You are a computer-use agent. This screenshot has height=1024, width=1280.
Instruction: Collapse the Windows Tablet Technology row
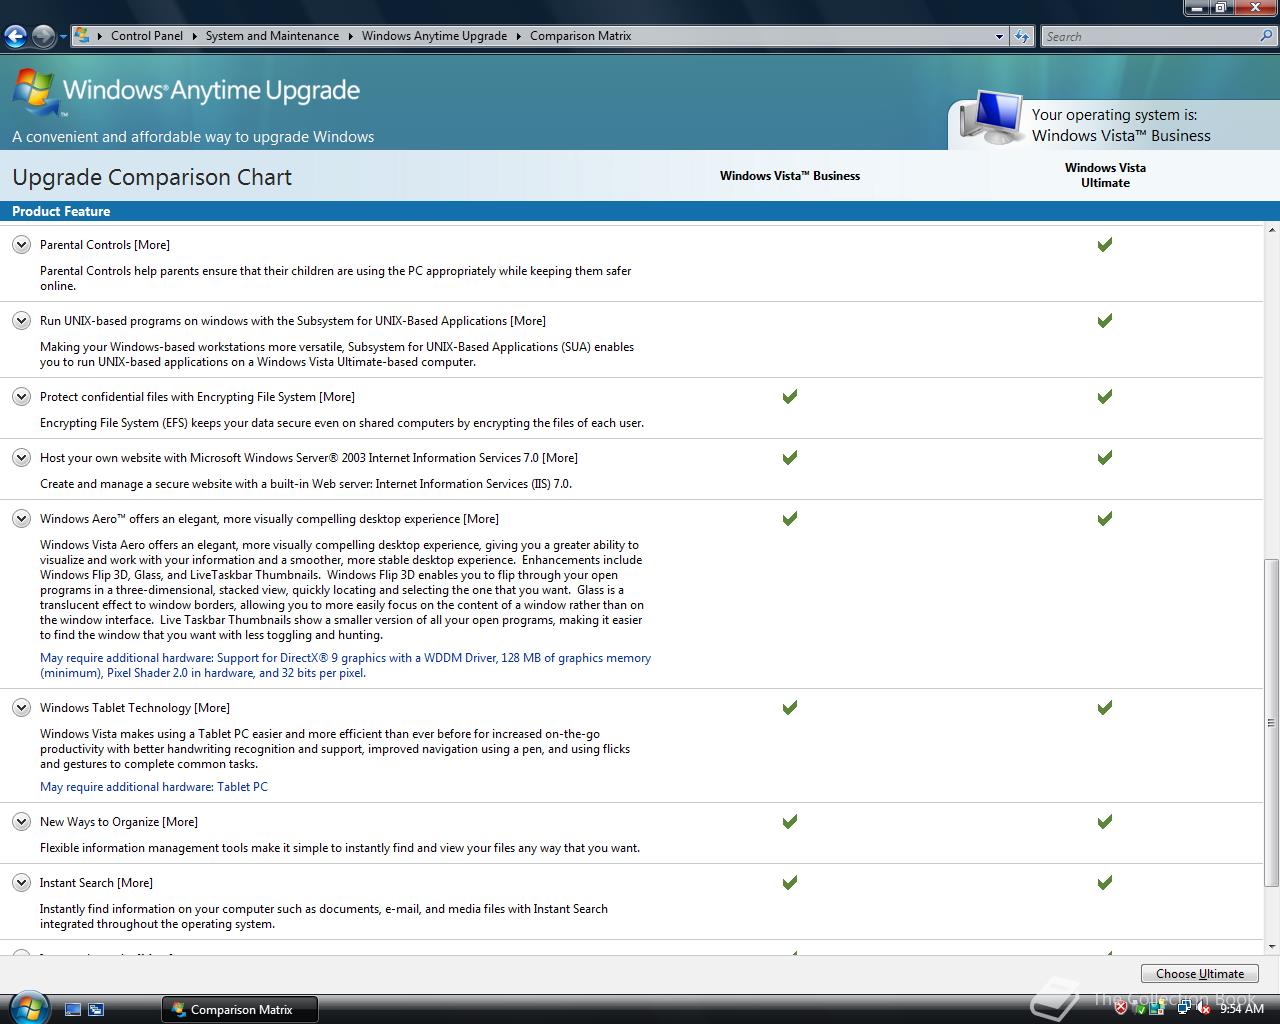pyautogui.click(x=21, y=707)
